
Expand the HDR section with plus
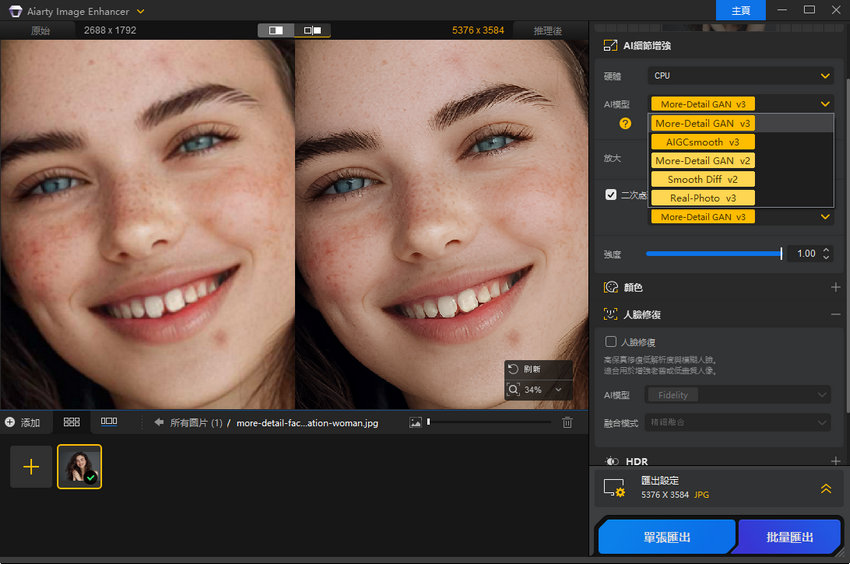835,462
